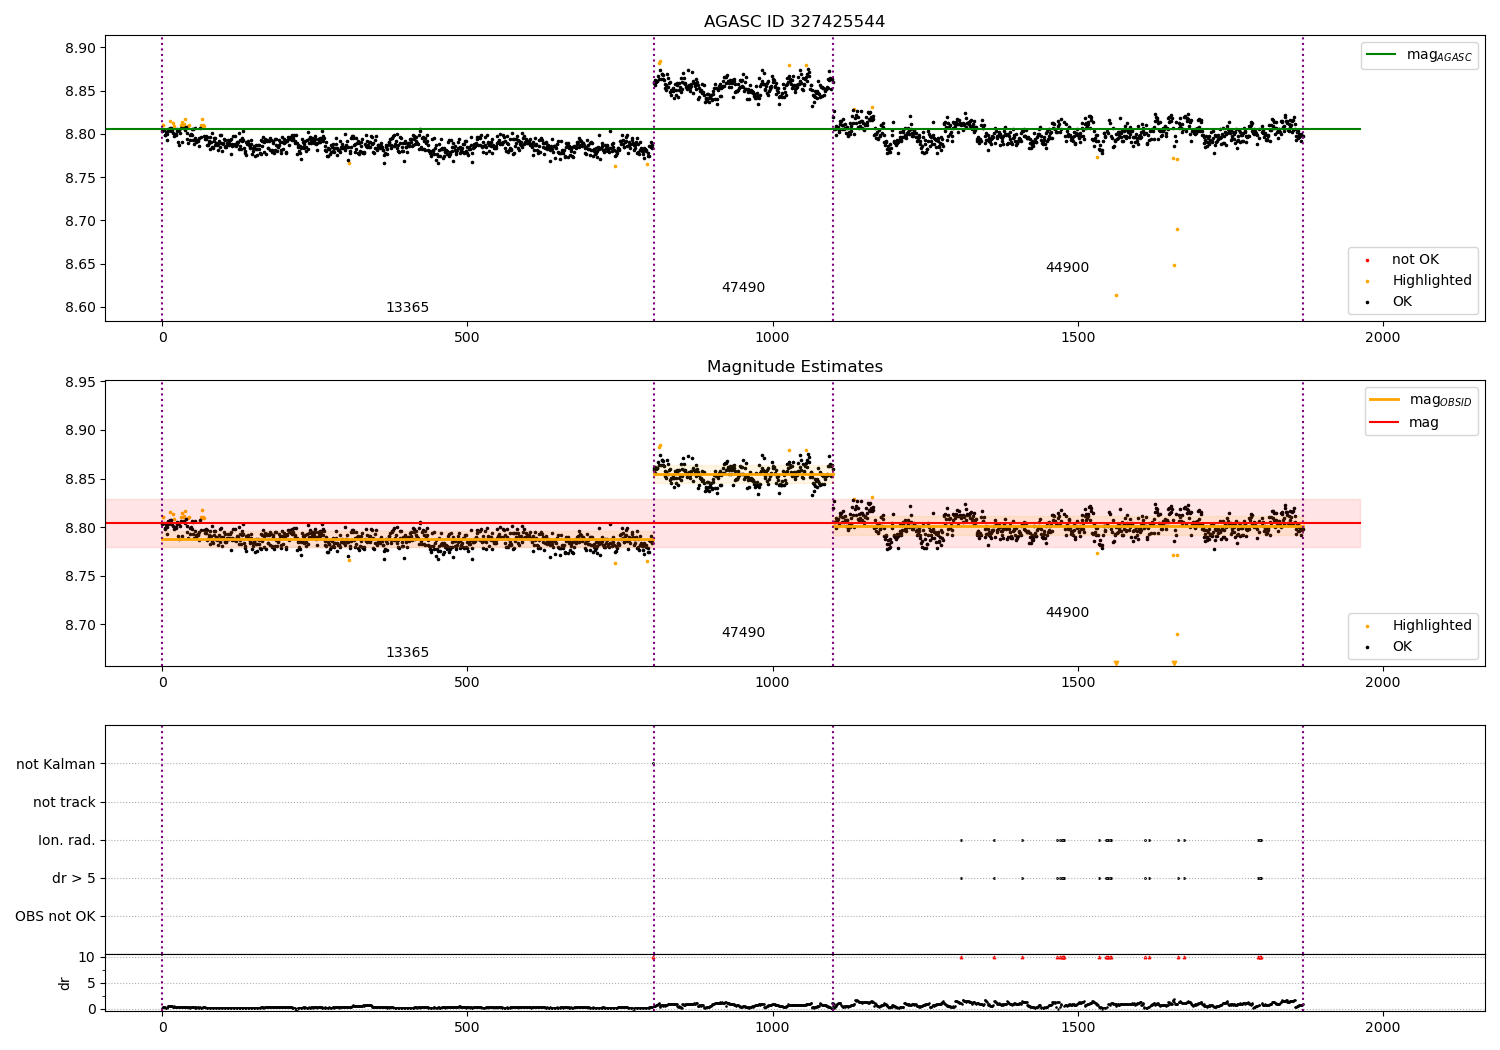Screen dimensions: 1500x1050
Task: Click x-tick 1500 under the Magnitude Estimates plot
Action: [1078, 683]
